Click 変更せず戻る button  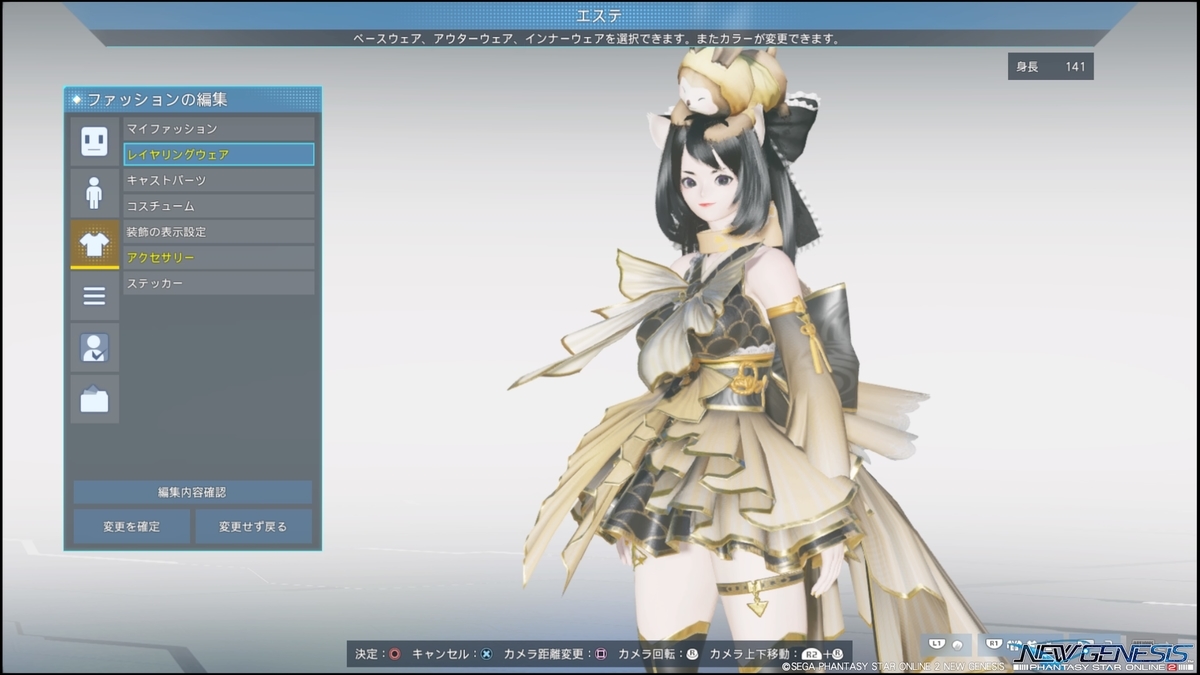pos(253,526)
